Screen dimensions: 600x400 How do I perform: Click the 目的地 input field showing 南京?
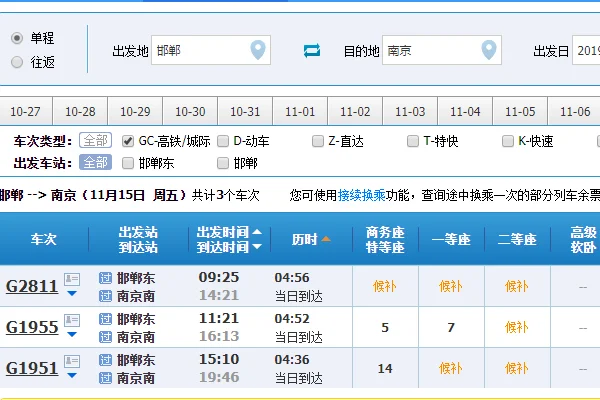click(x=442, y=50)
